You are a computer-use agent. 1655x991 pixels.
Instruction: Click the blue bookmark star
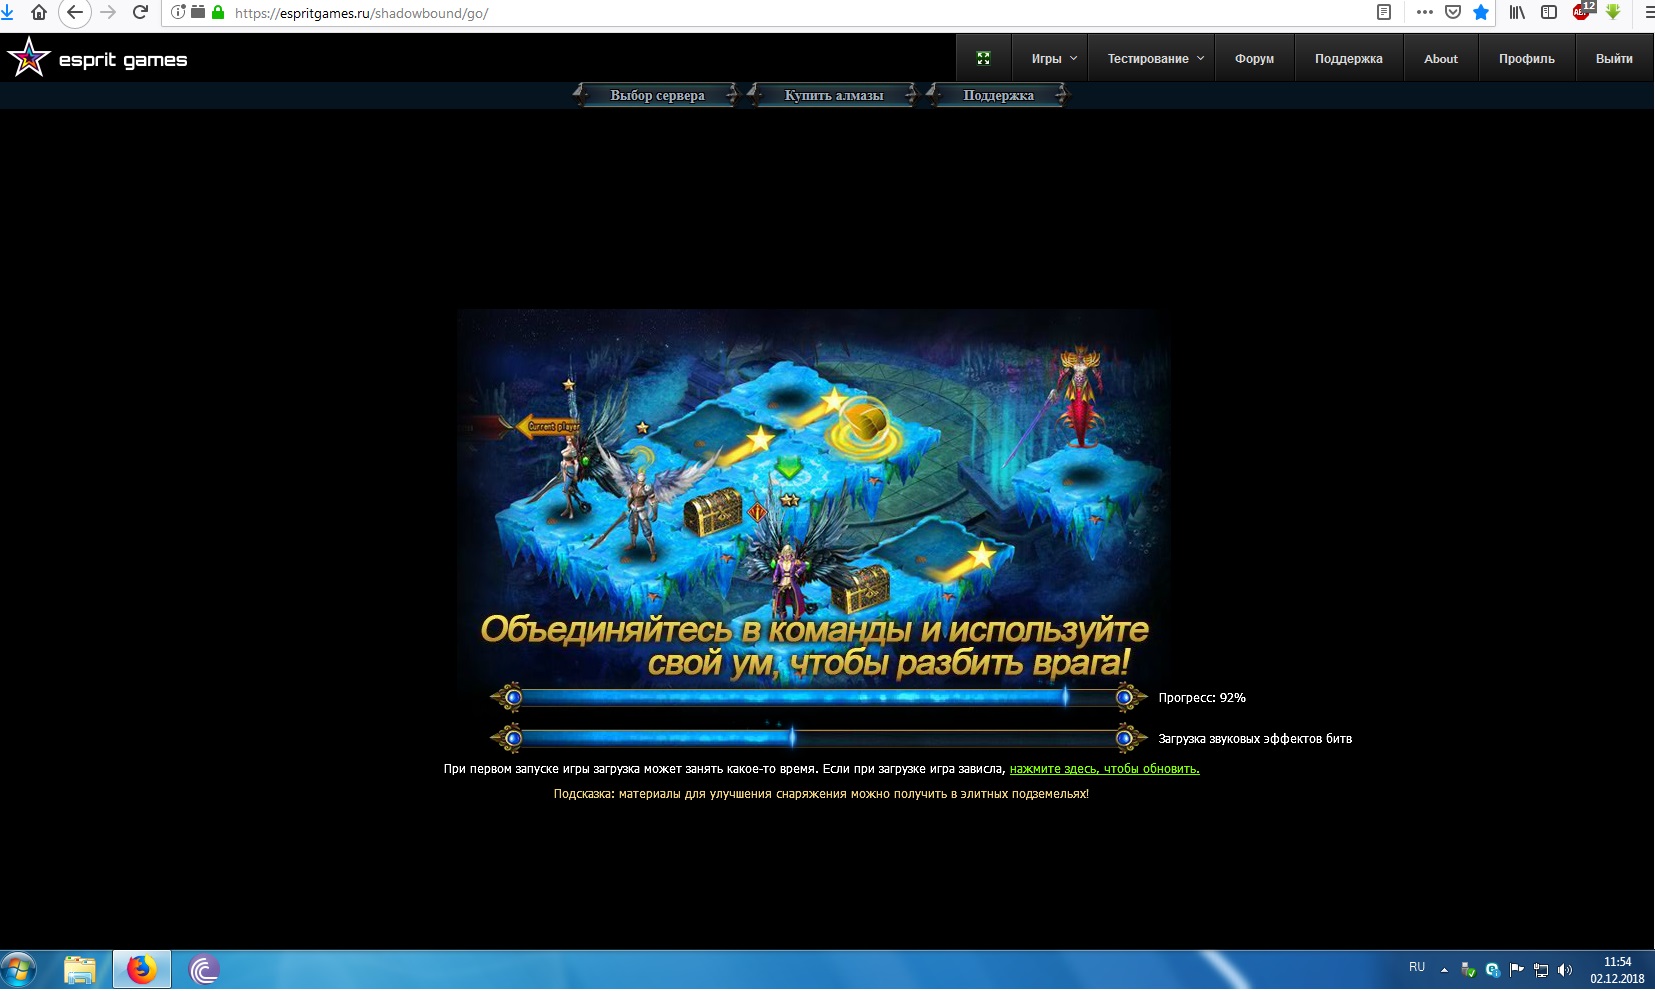(x=1481, y=13)
